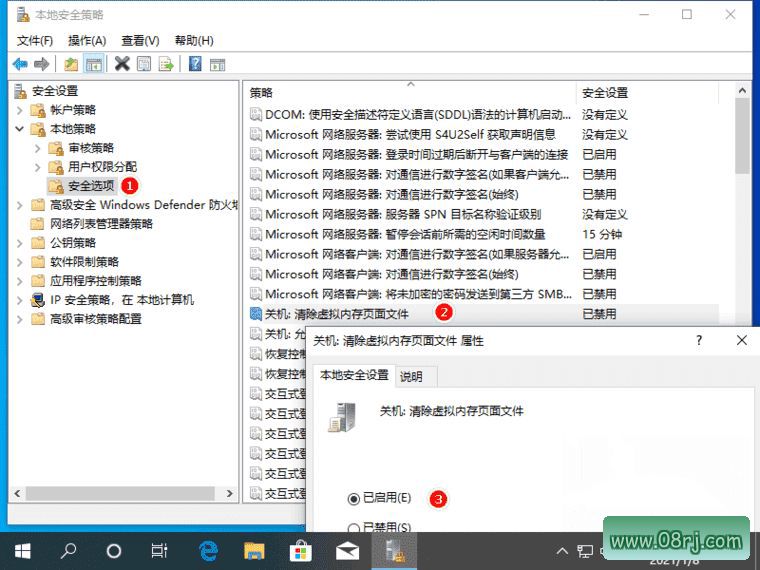Viewport: 760px width, 570px height.
Task: Switch to the 本地安全设置 tab
Action: point(354,375)
